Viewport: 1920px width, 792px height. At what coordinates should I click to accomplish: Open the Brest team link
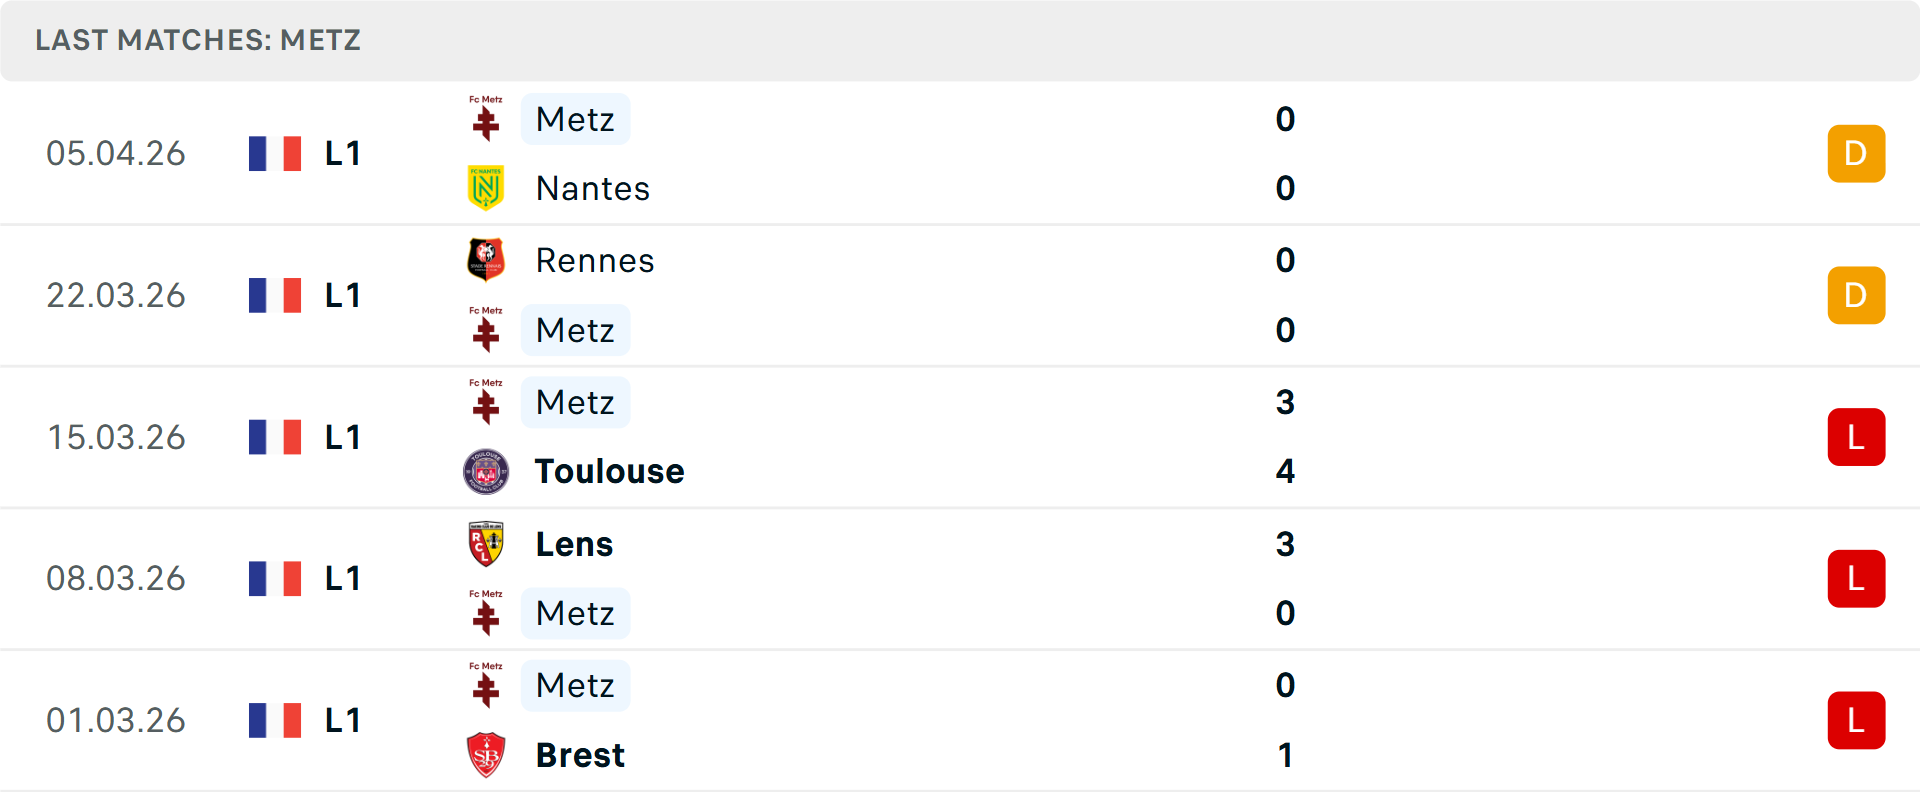[580, 755]
